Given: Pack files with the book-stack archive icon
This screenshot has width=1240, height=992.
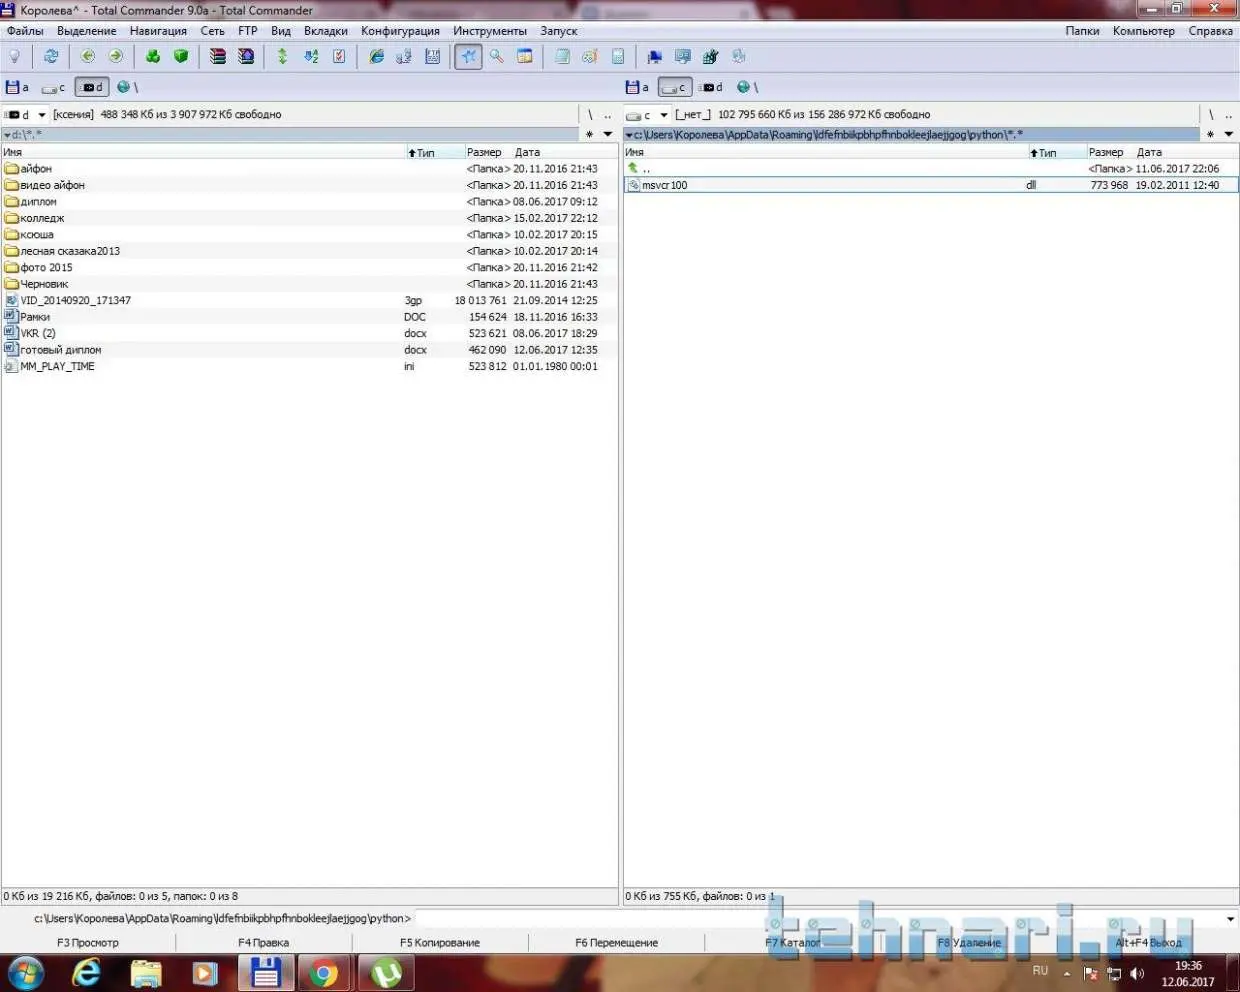Looking at the screenshot, I should [x=217, y=57].
